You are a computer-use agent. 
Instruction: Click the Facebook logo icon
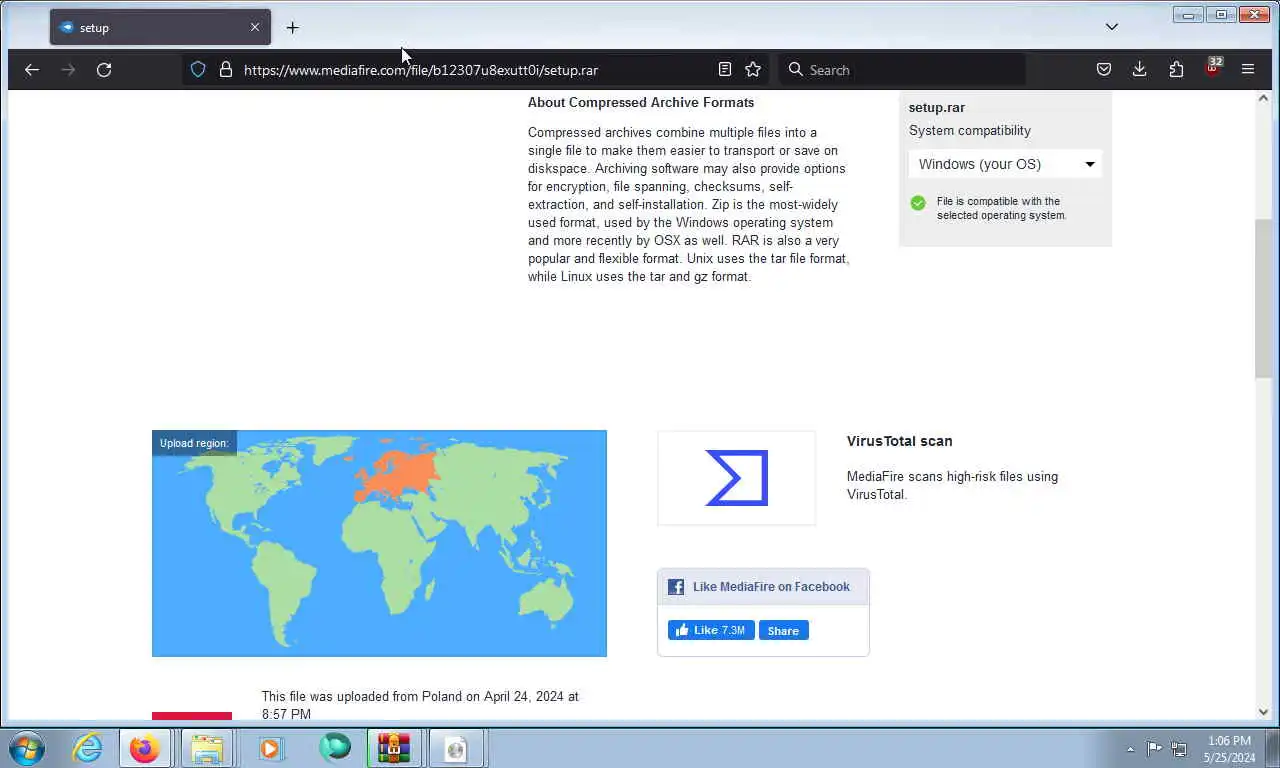click(x=676, y=587)
